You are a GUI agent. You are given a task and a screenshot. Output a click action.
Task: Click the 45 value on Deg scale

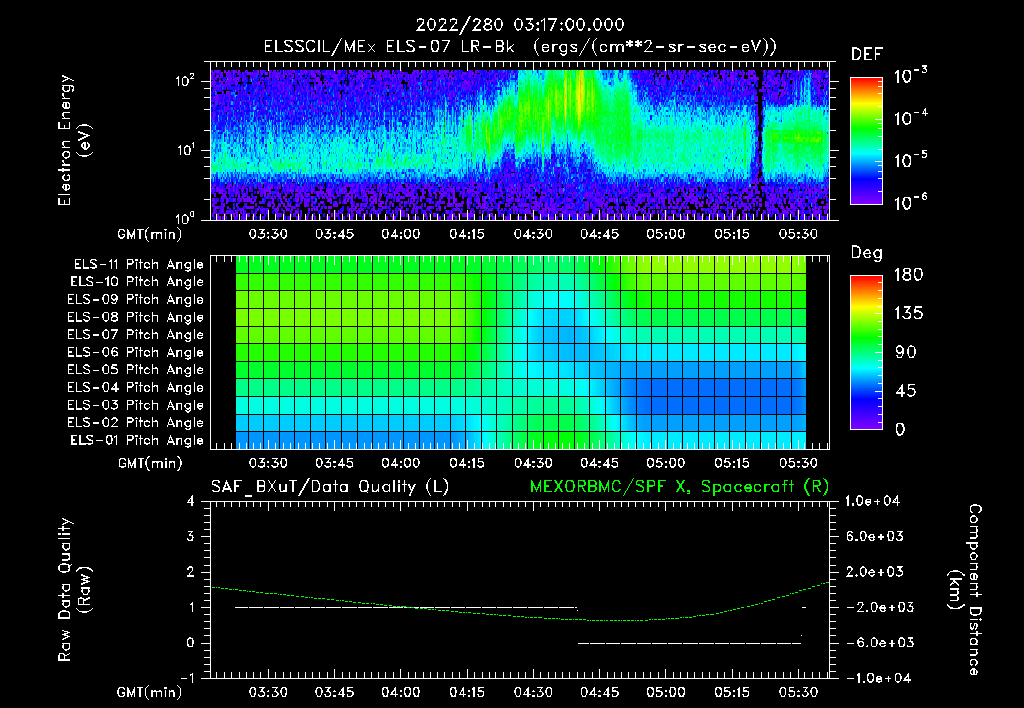coord(906,391)
